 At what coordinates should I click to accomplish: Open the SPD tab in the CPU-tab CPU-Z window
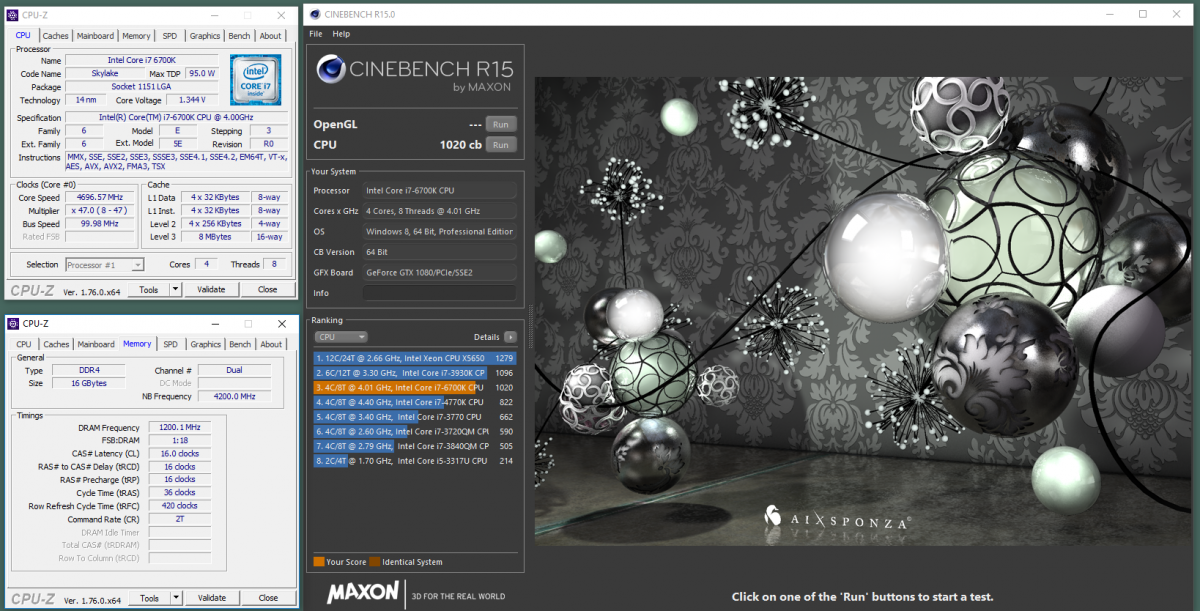pyautogui.click(x=170, y=36)
